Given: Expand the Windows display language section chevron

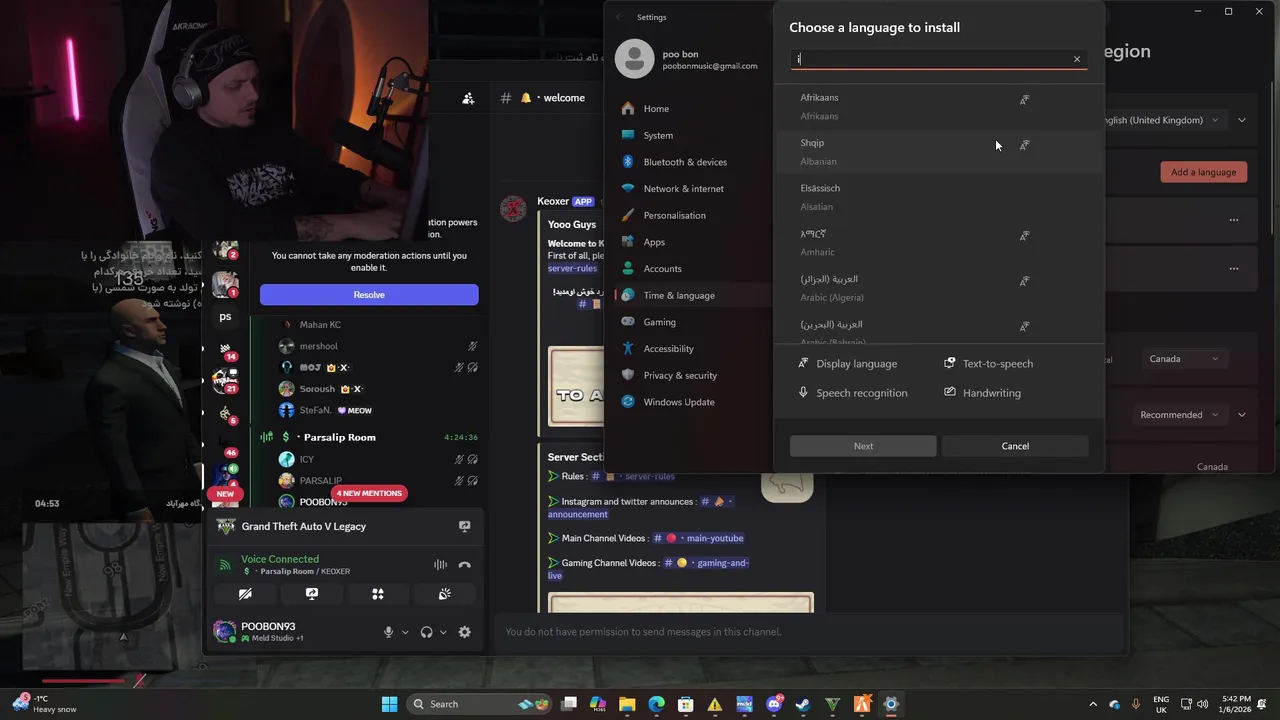Looking at the screenshot, I should 1242,120.
